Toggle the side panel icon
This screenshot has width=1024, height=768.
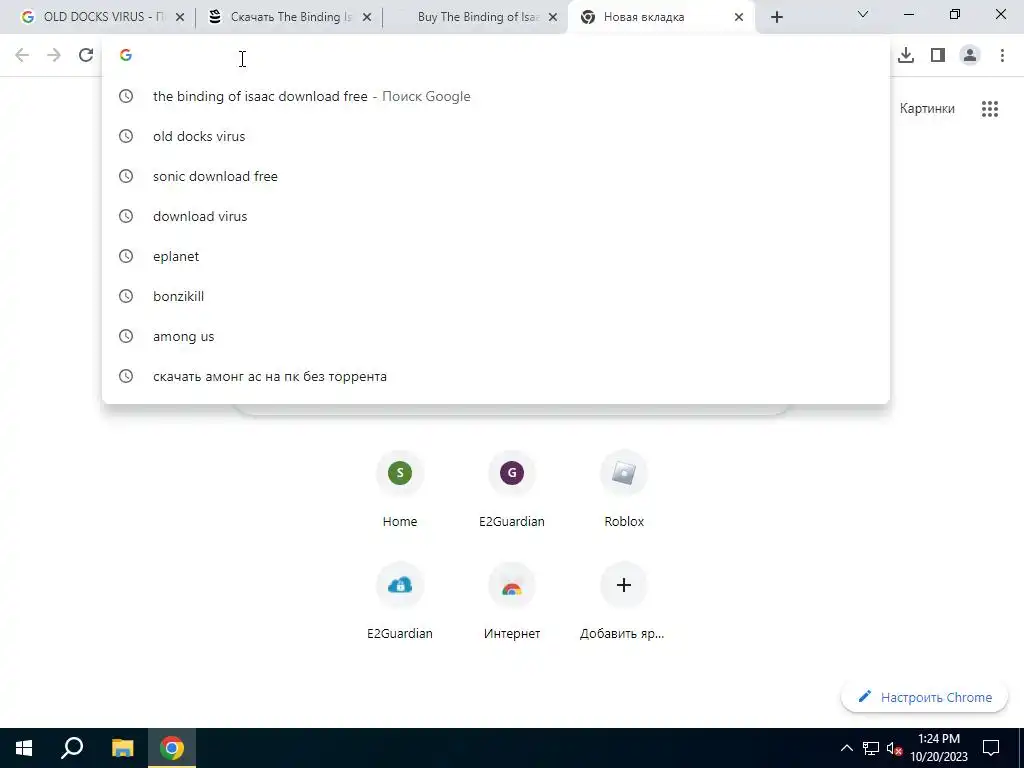(938, 56)
